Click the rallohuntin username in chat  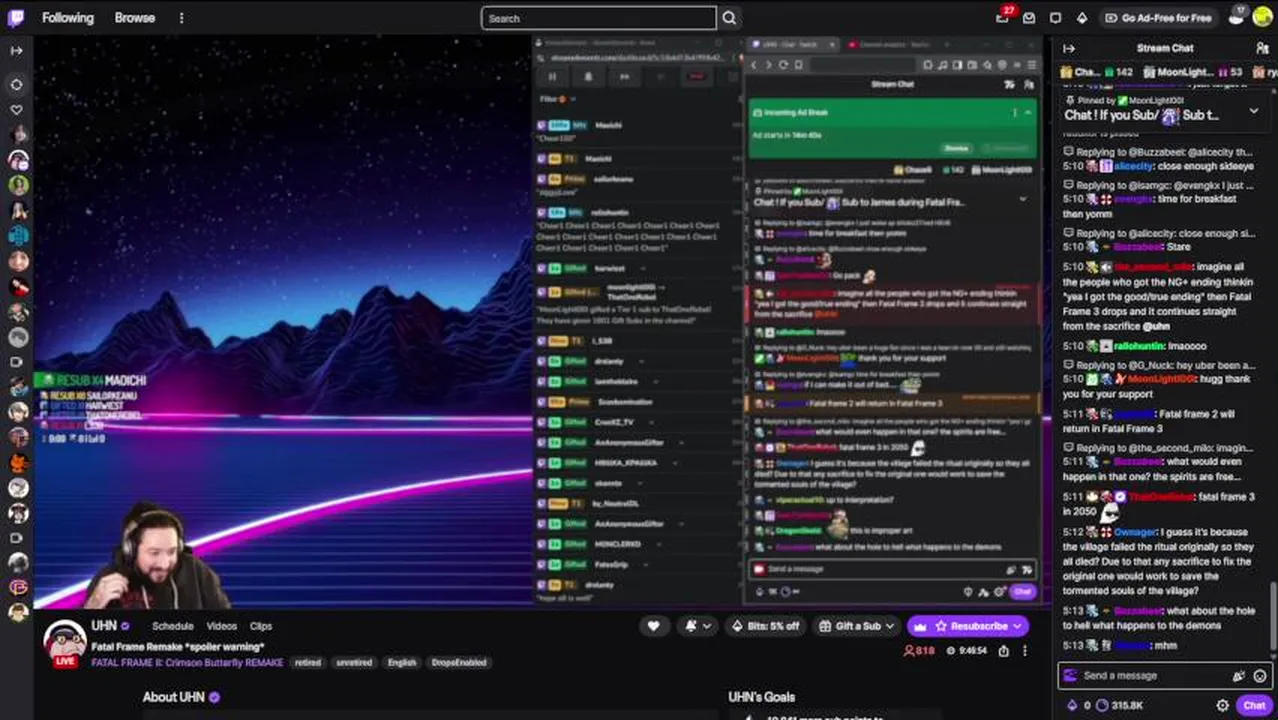coord(1141,346)
